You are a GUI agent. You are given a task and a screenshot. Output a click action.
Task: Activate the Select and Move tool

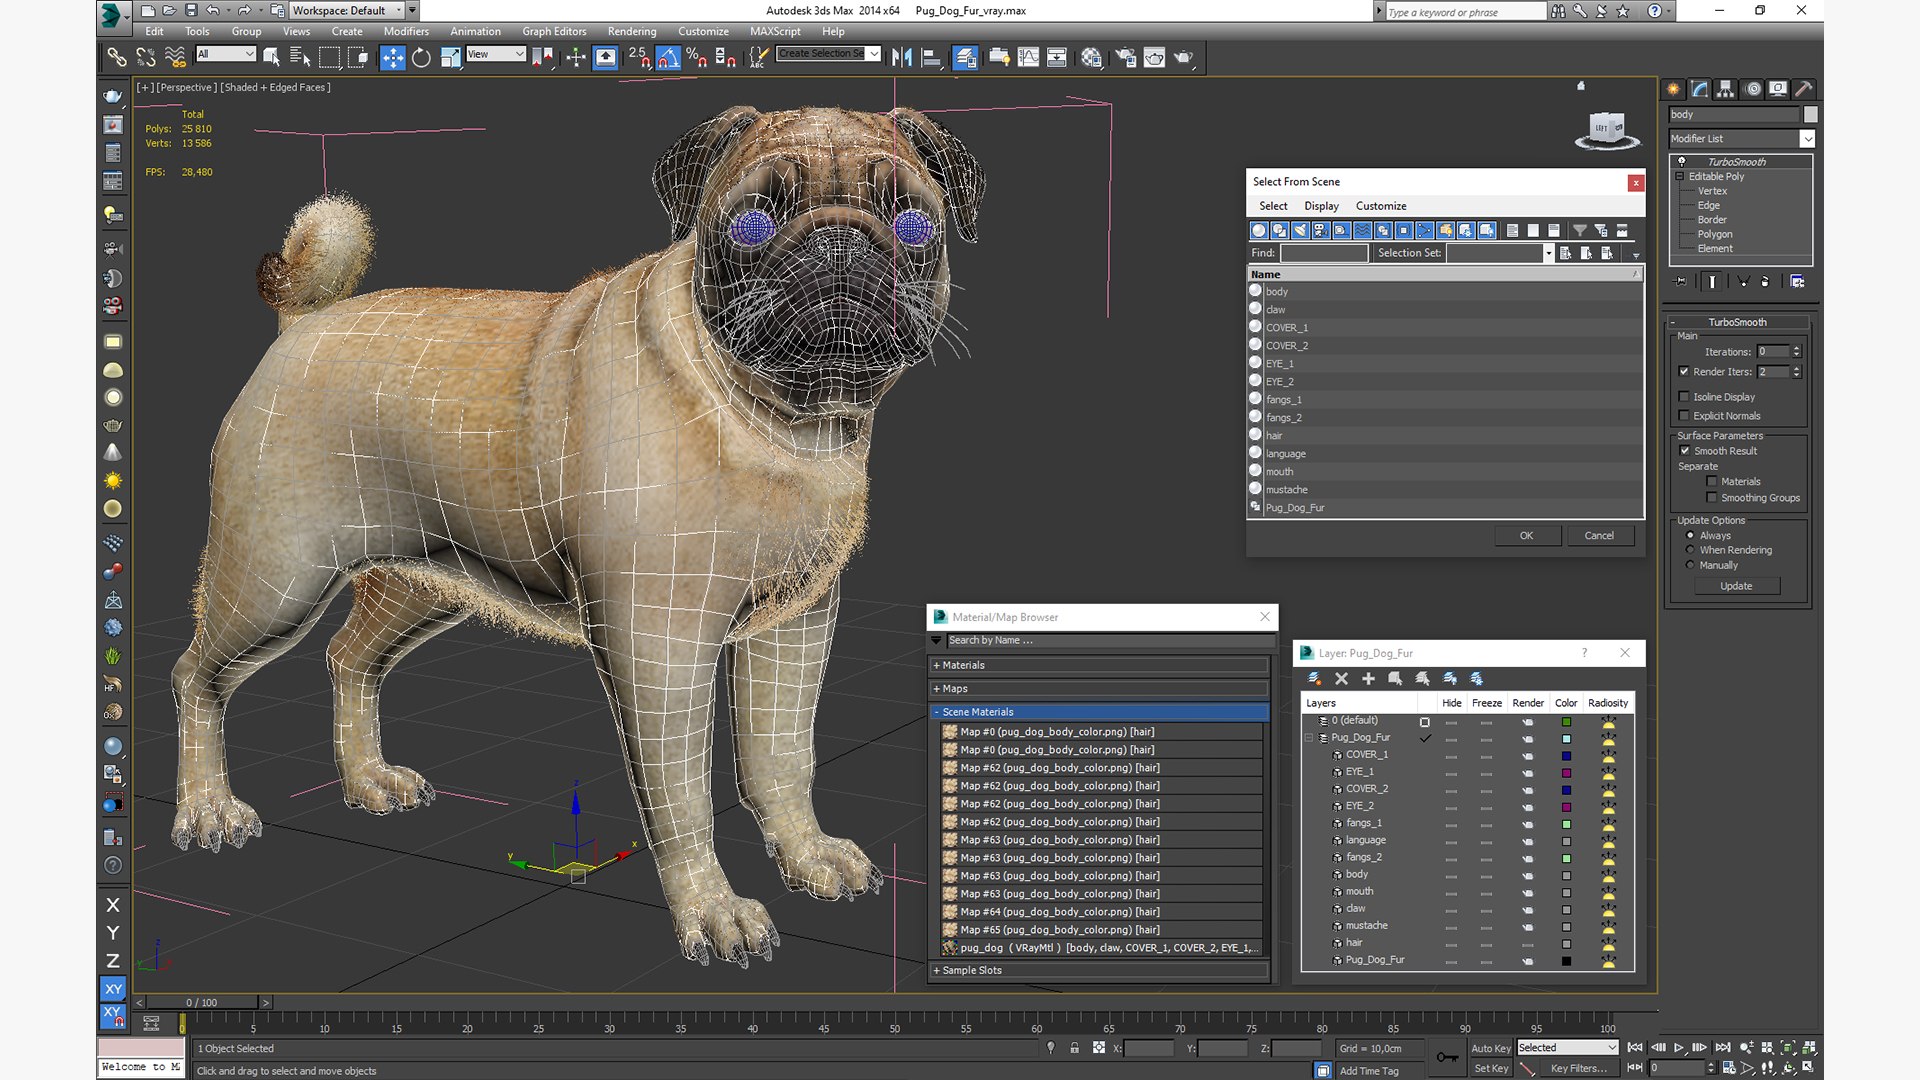(392, 58)
